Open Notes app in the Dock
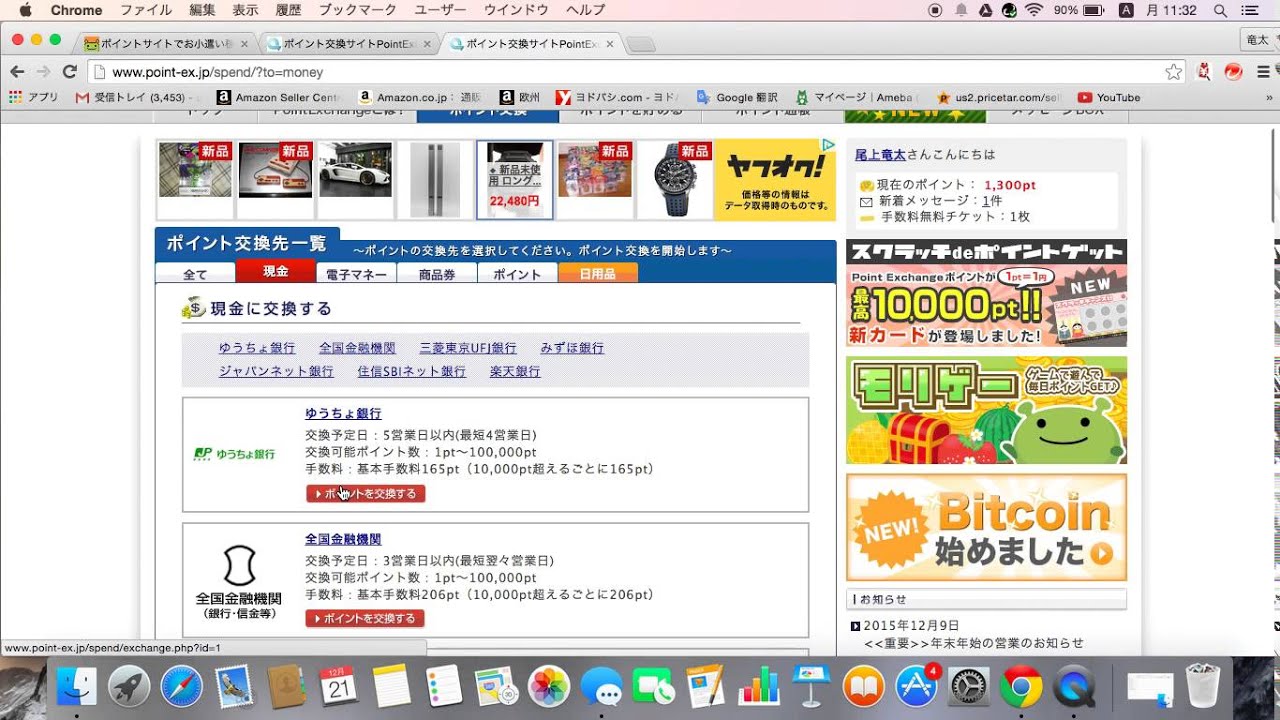The height and width of the screenshot is (720, 1280). (x=392, y=686)
